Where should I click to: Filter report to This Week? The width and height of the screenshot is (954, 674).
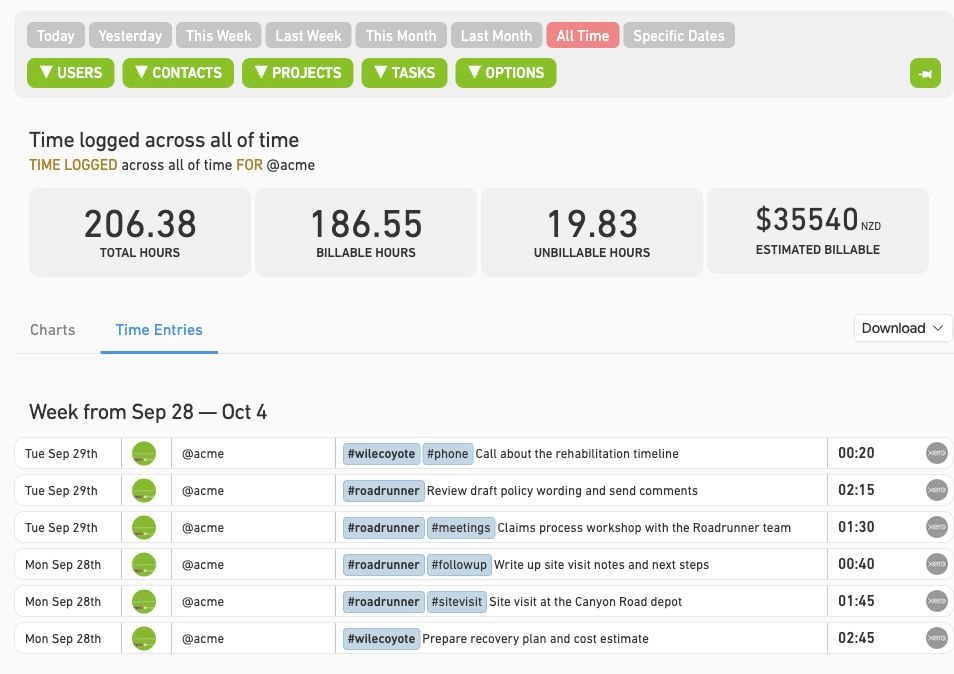pos(218,35)
